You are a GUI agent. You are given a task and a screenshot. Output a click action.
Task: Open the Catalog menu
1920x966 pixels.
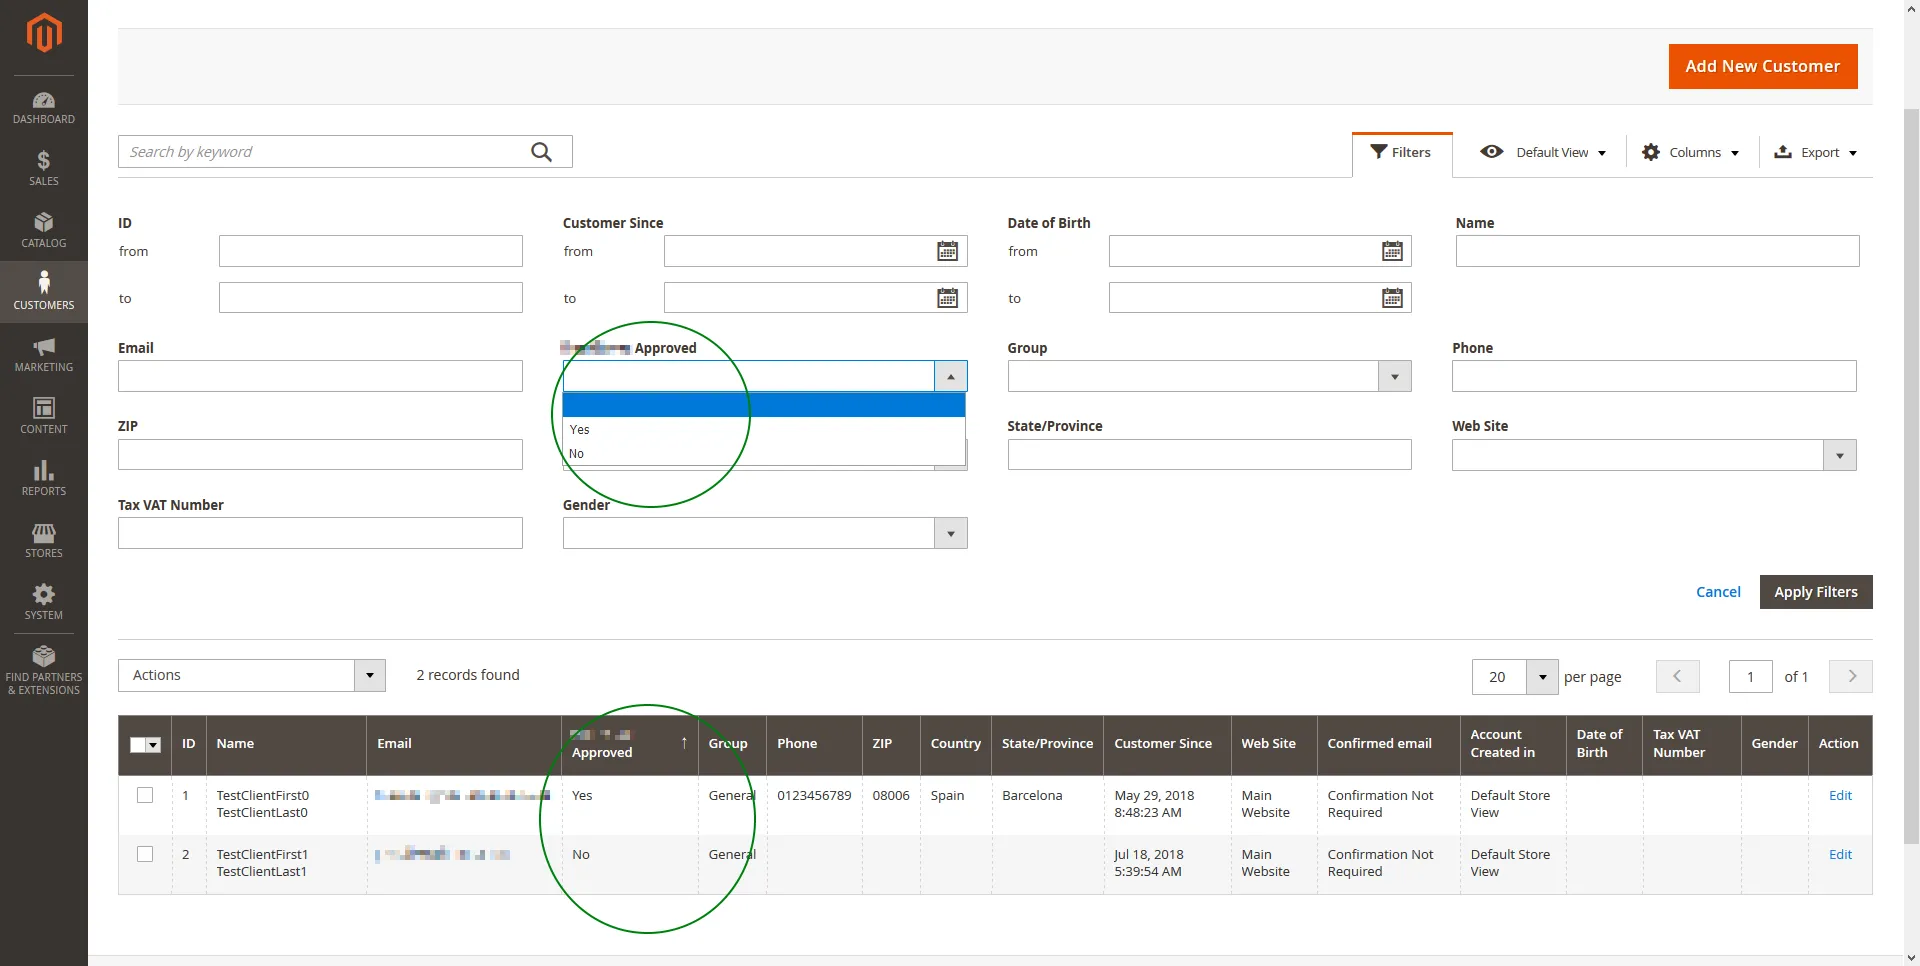[44, 230]
